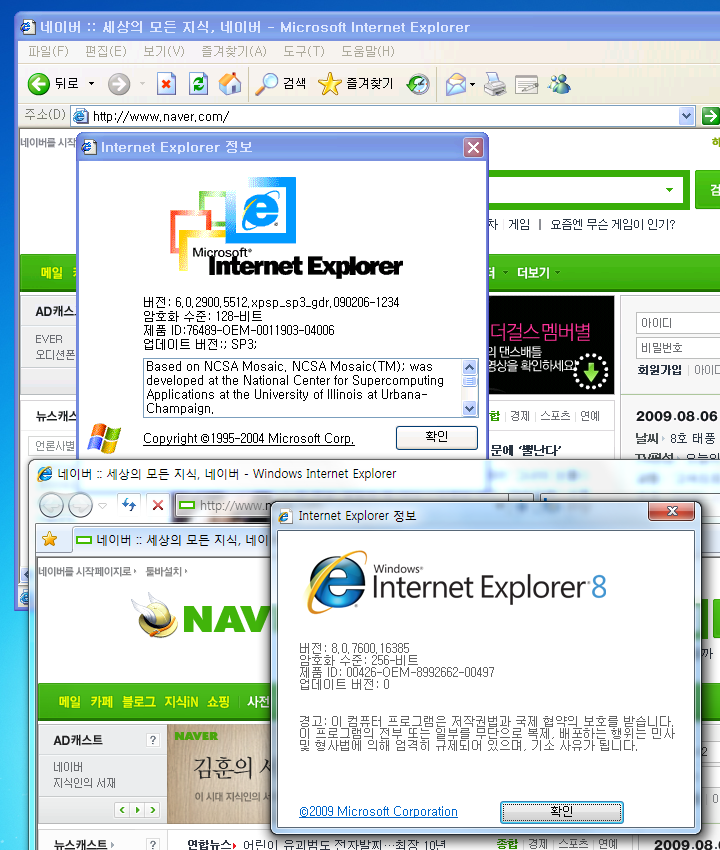
Task: Open Search (검색) in IE6 toolbar
Action: 281,84
